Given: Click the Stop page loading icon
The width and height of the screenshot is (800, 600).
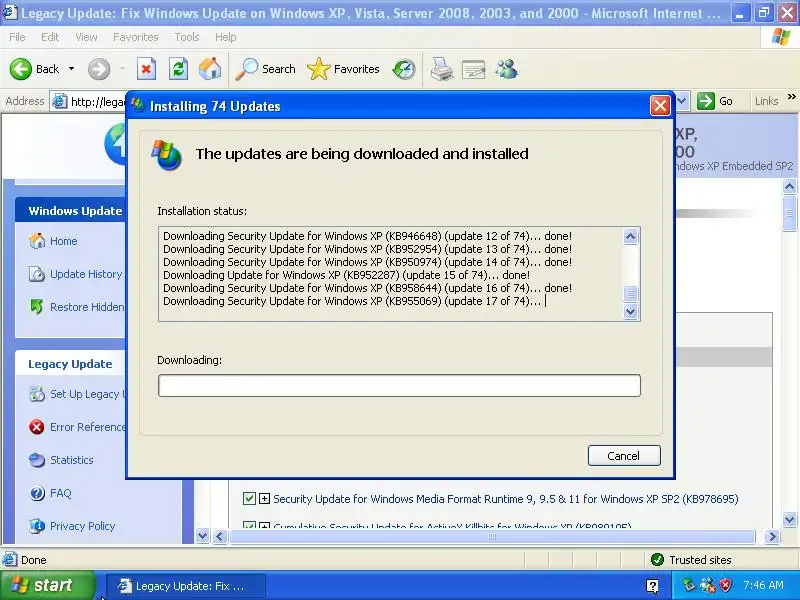Looking at the screenshot, I should coord(146,69).
